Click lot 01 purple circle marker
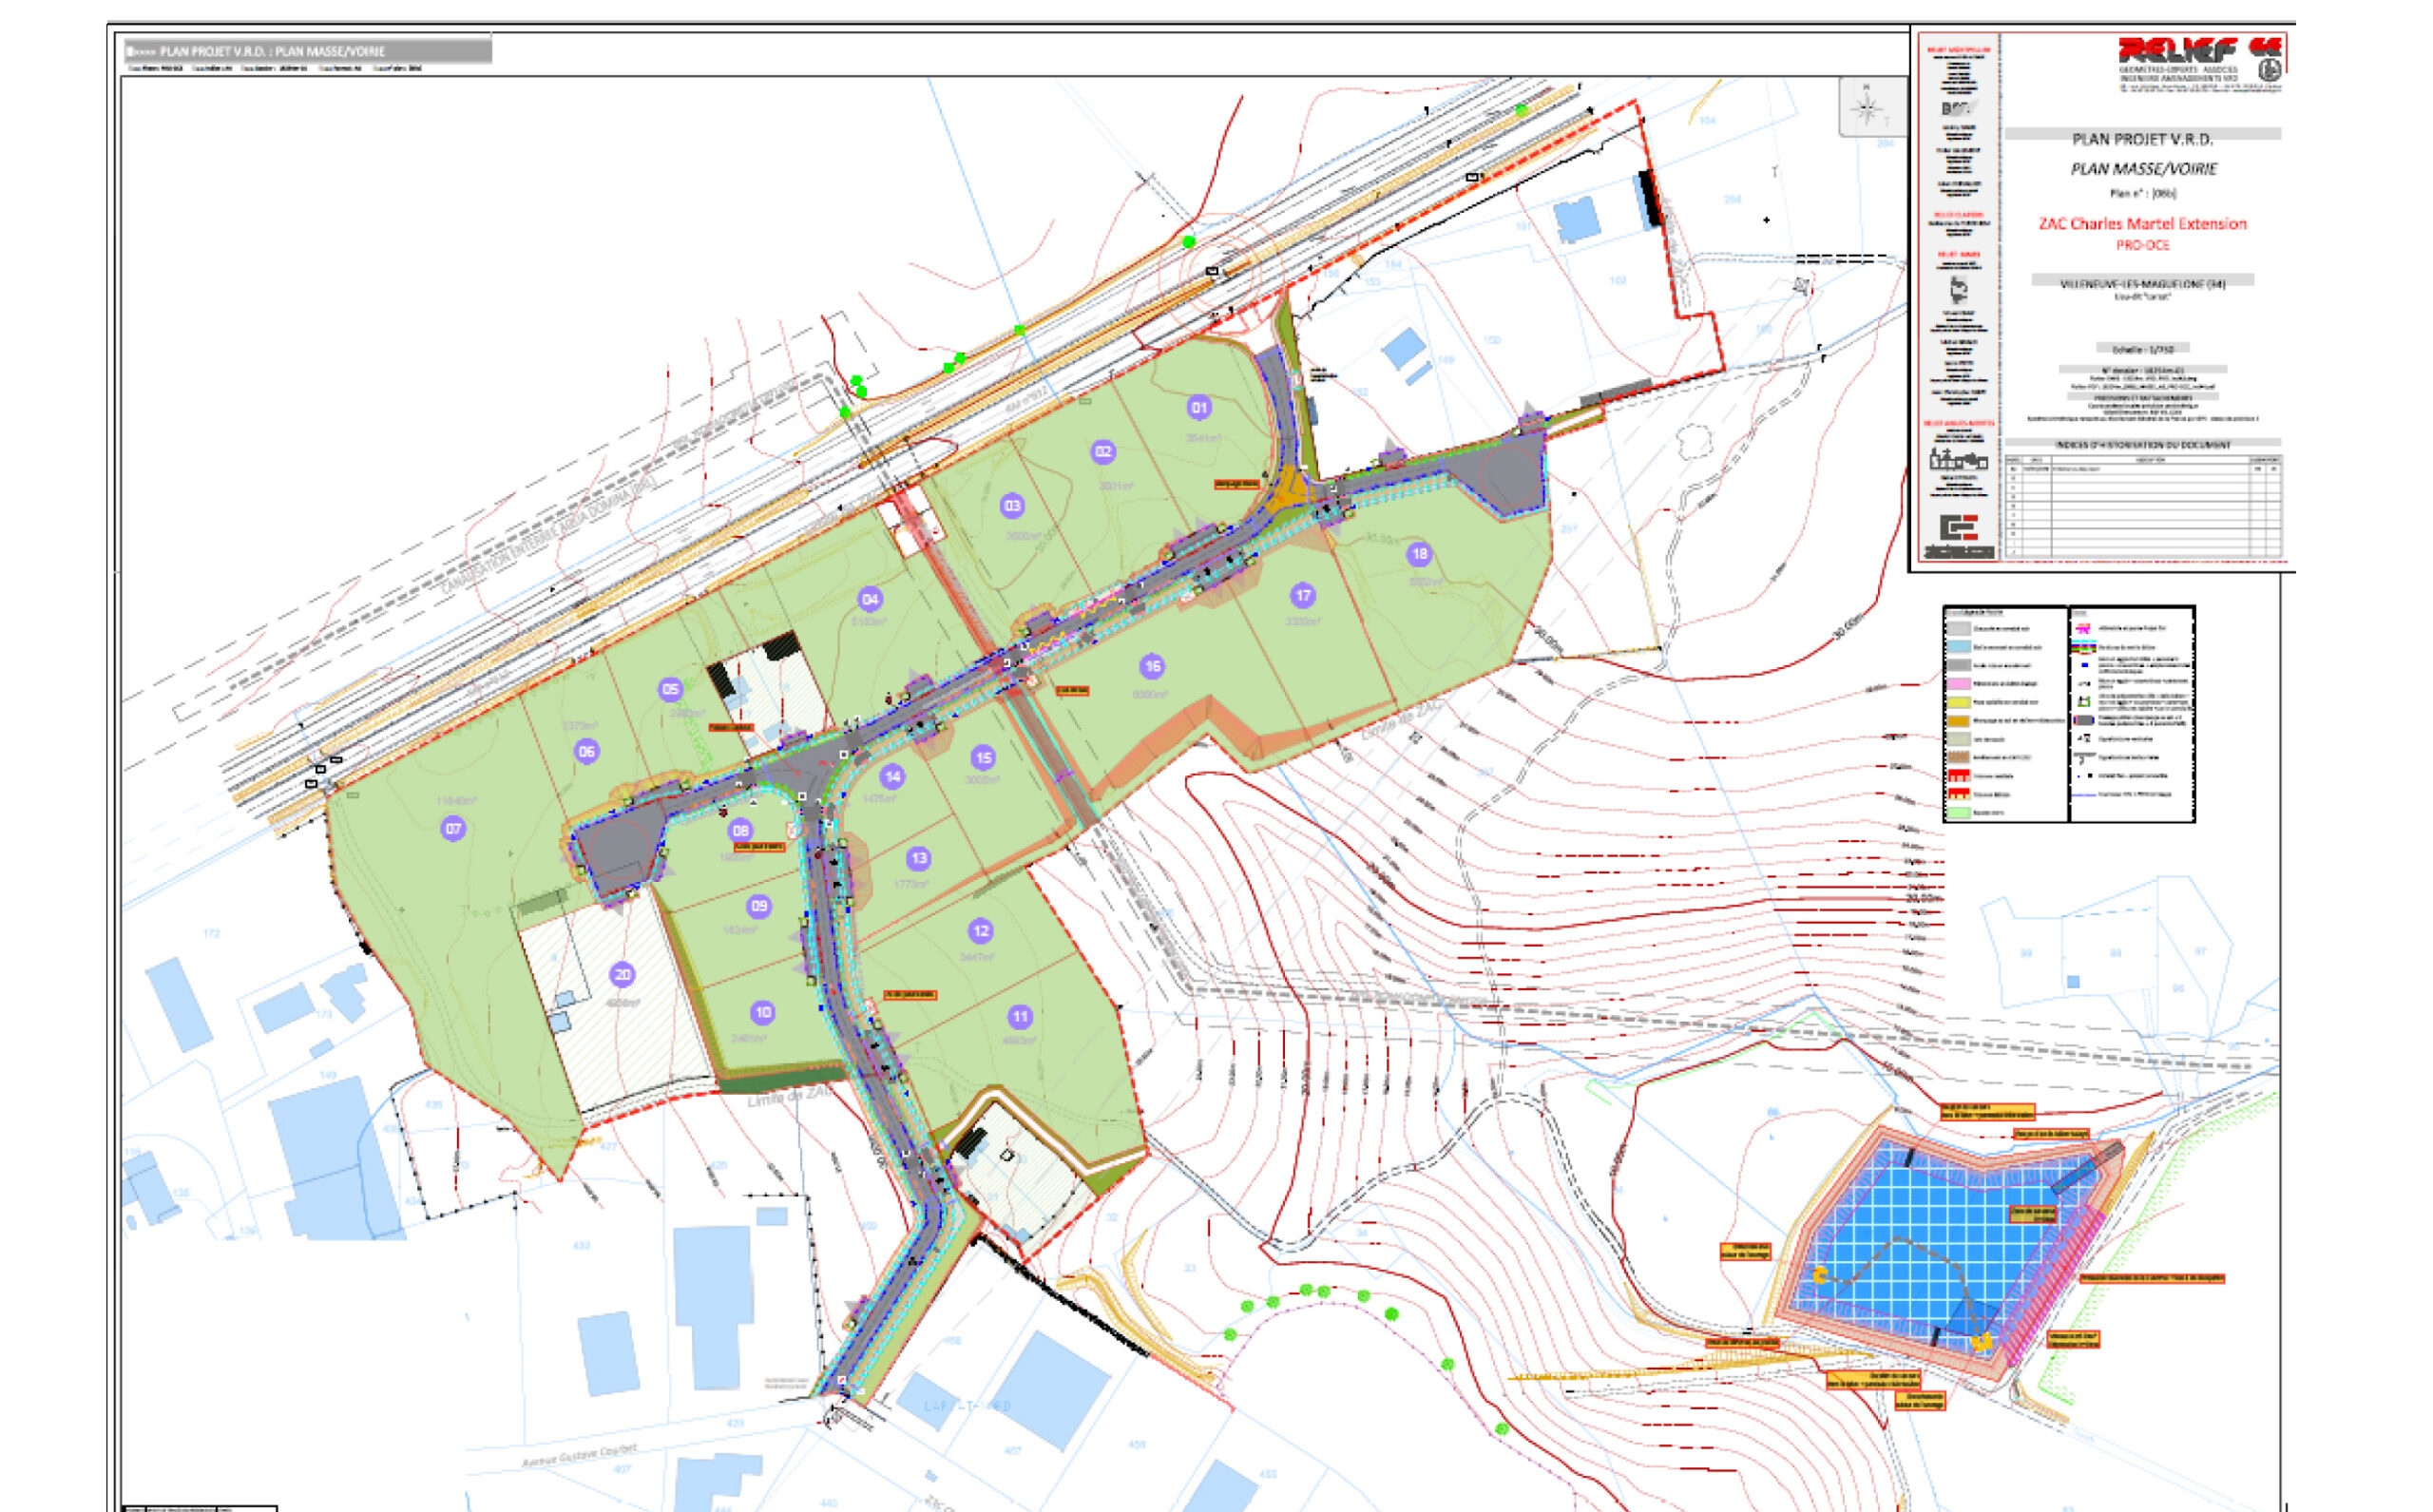 (1199, 407)
